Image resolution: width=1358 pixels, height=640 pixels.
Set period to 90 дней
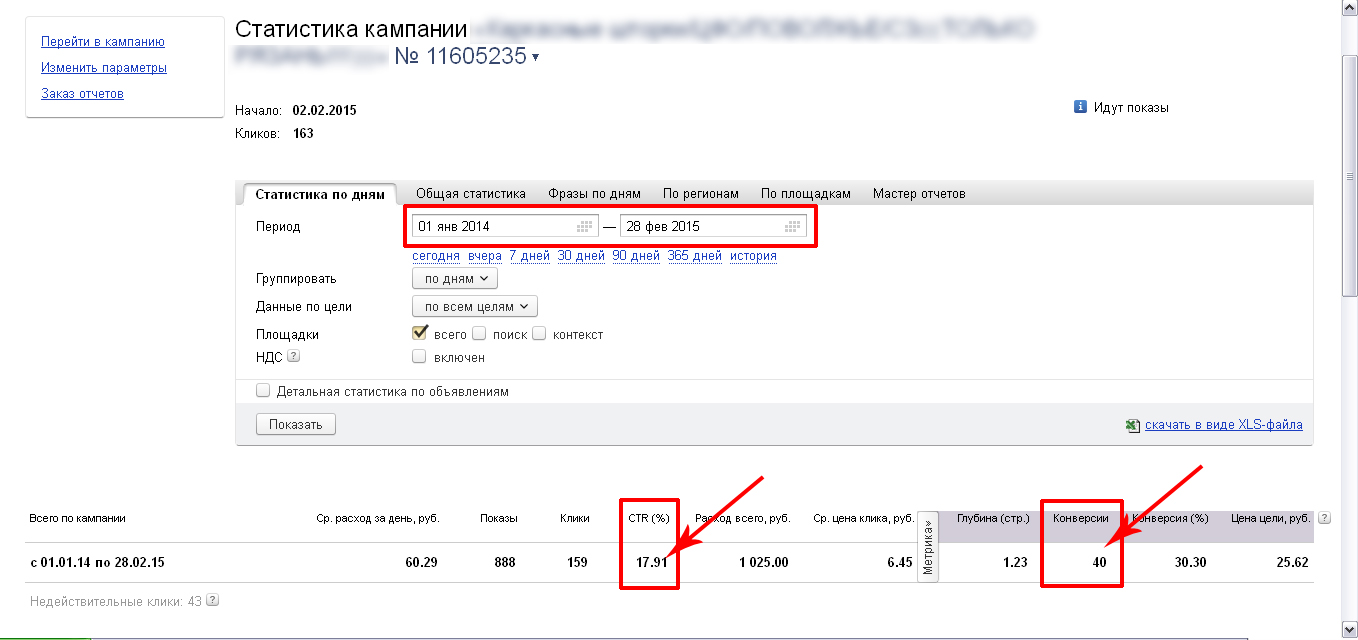[x=636, y=256]
